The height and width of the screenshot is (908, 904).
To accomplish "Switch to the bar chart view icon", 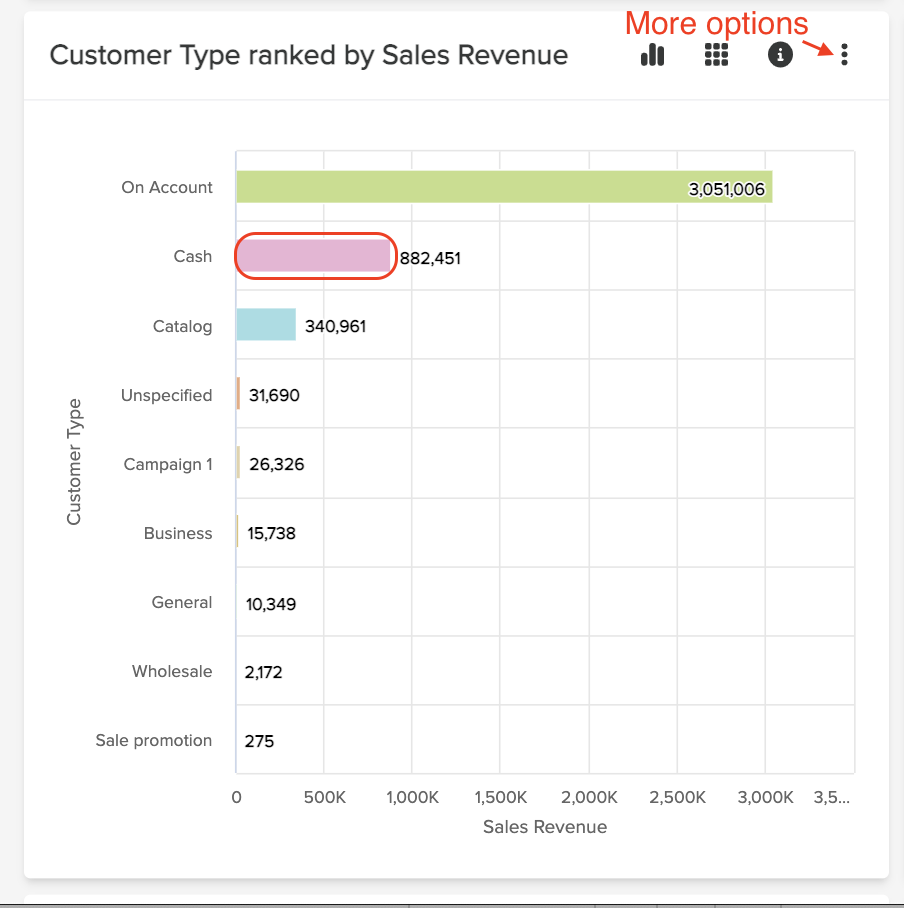I will (x=652, y=55).
